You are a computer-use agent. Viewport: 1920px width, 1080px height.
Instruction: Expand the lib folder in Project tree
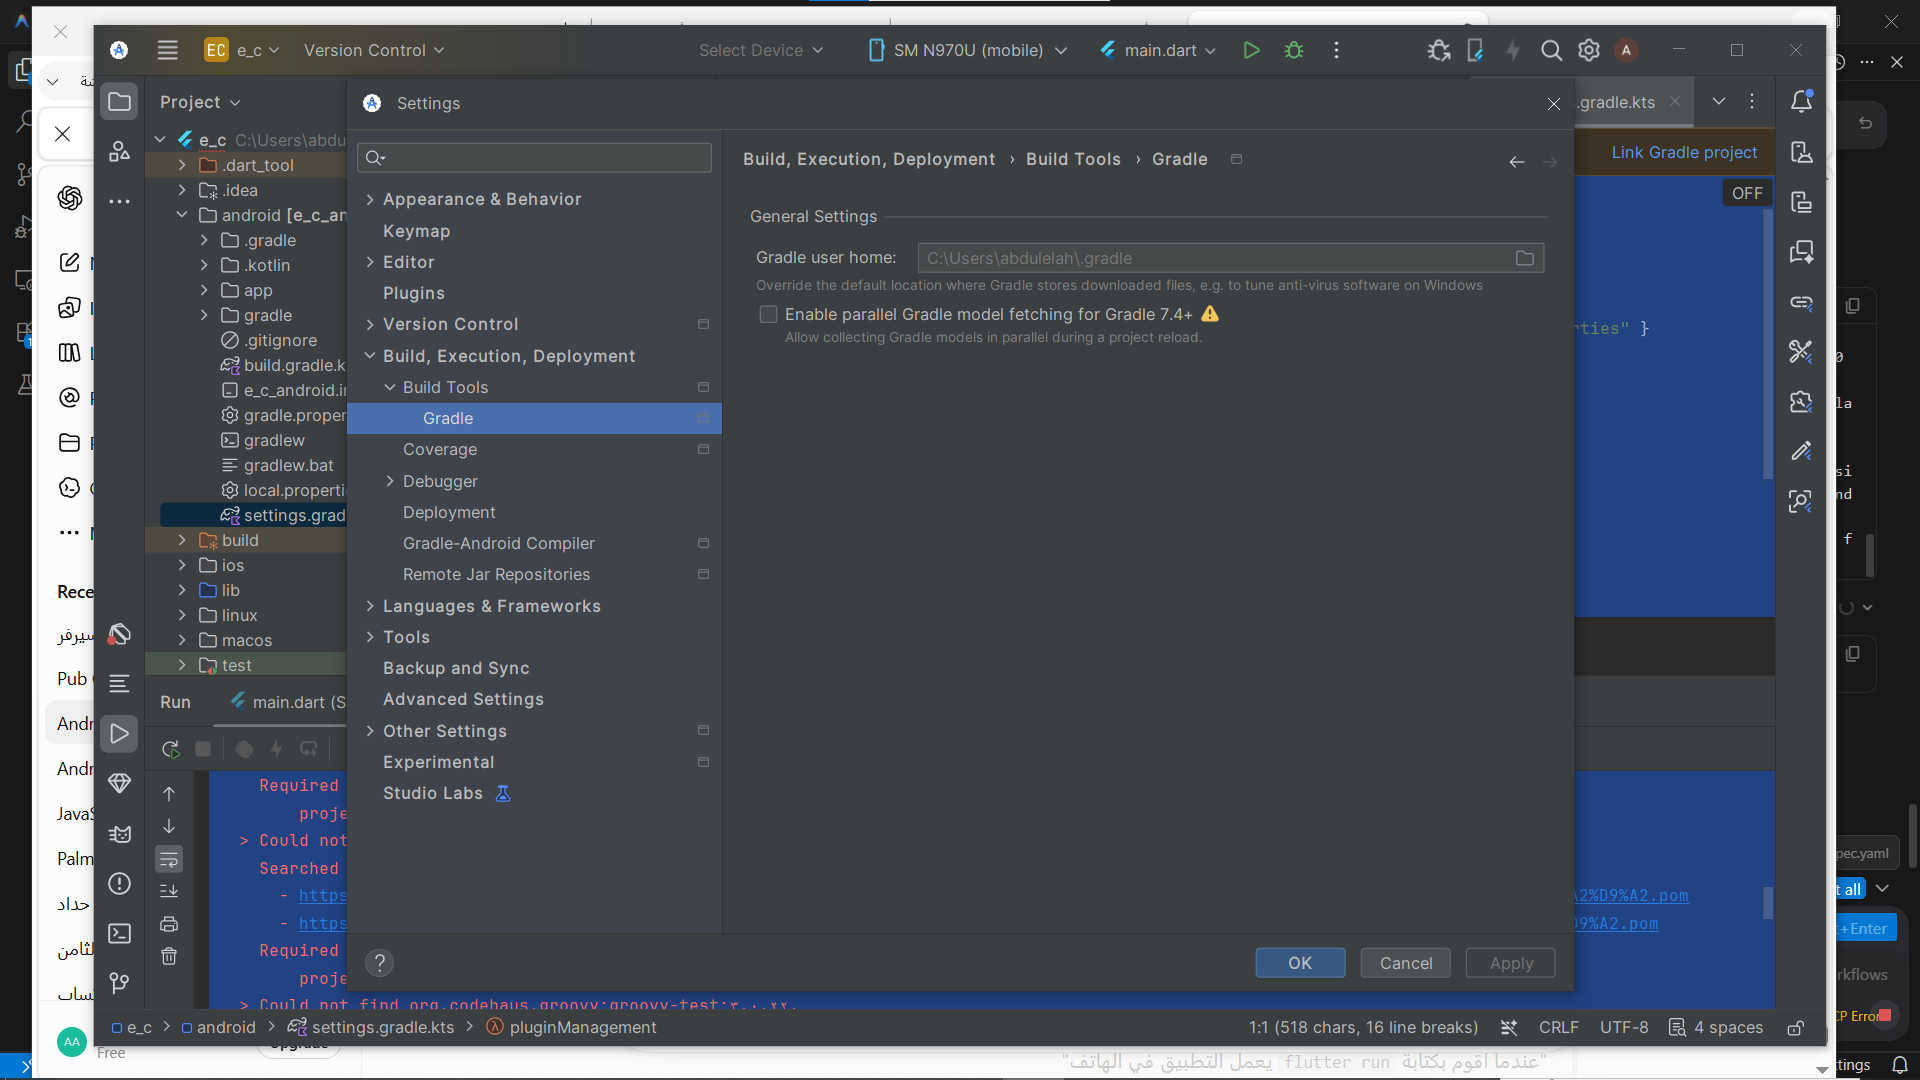[x=182, y=590]
